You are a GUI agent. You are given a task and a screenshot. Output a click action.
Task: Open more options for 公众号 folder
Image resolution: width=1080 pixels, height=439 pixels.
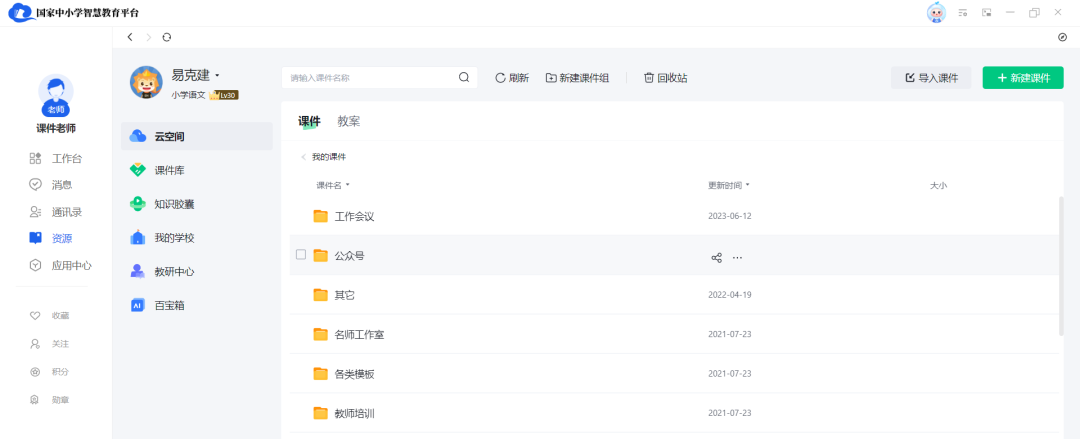[738, 257]
